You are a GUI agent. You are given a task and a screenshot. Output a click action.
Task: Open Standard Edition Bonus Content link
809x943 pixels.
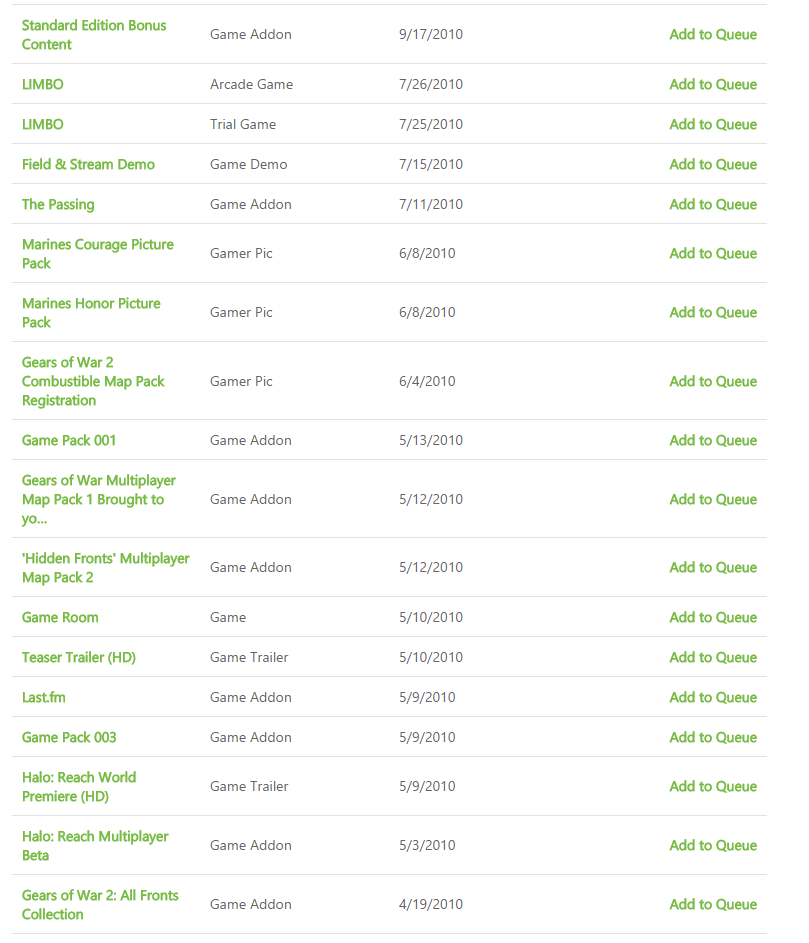click(x=94, y=35)
